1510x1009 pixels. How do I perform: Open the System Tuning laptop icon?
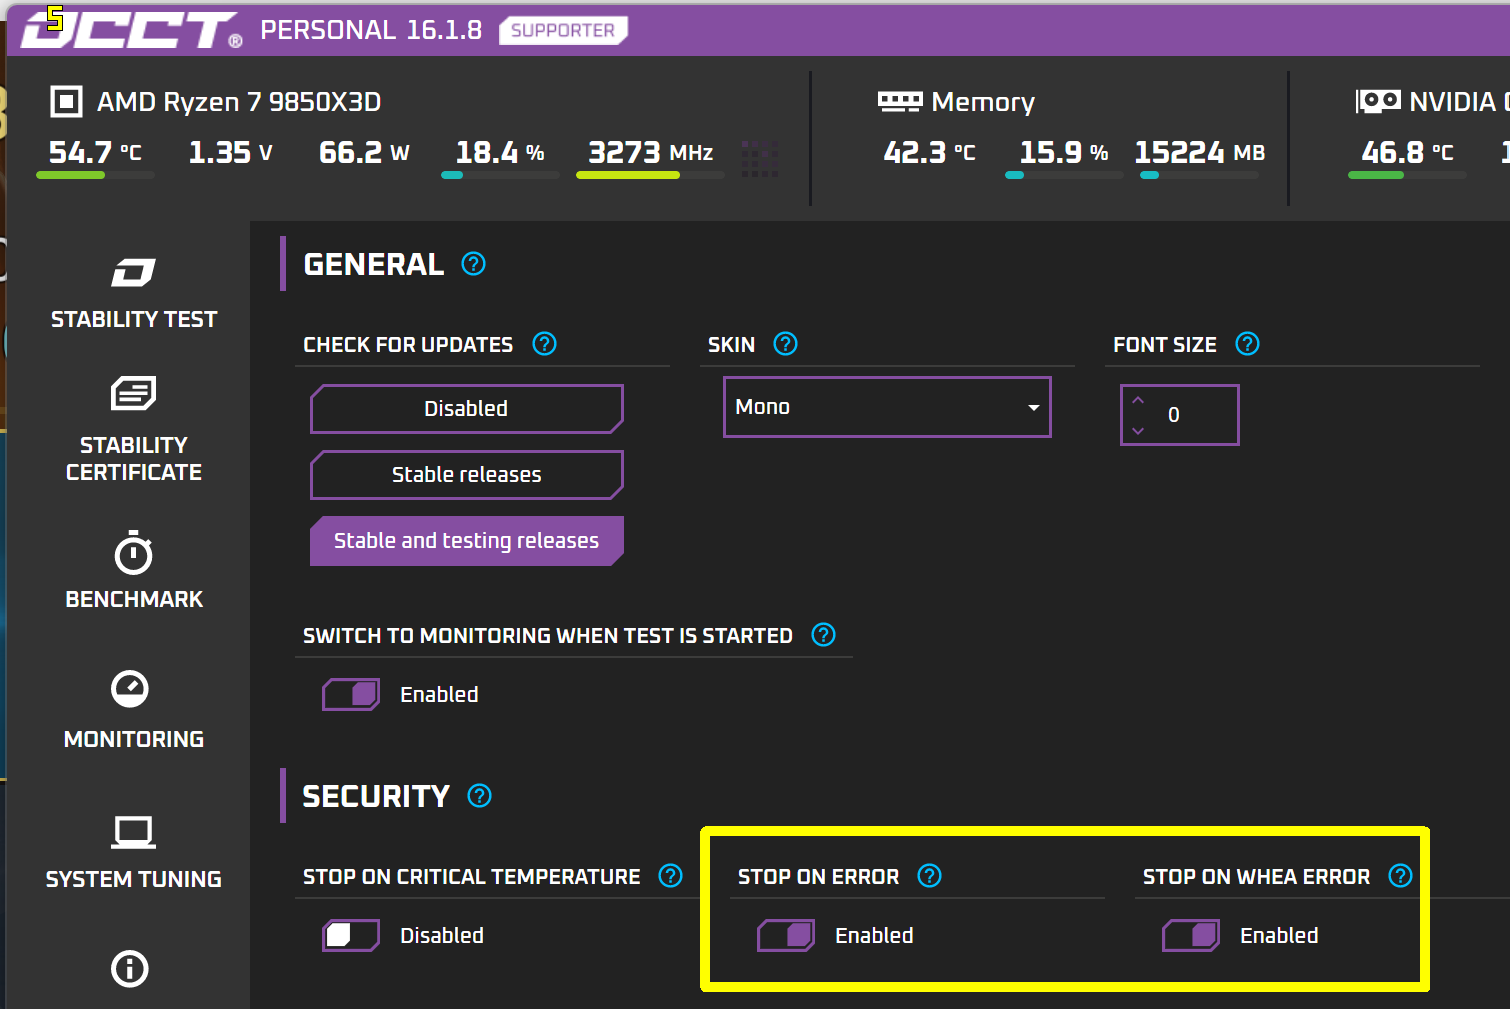pyautogui.click(x=133, y=832)
